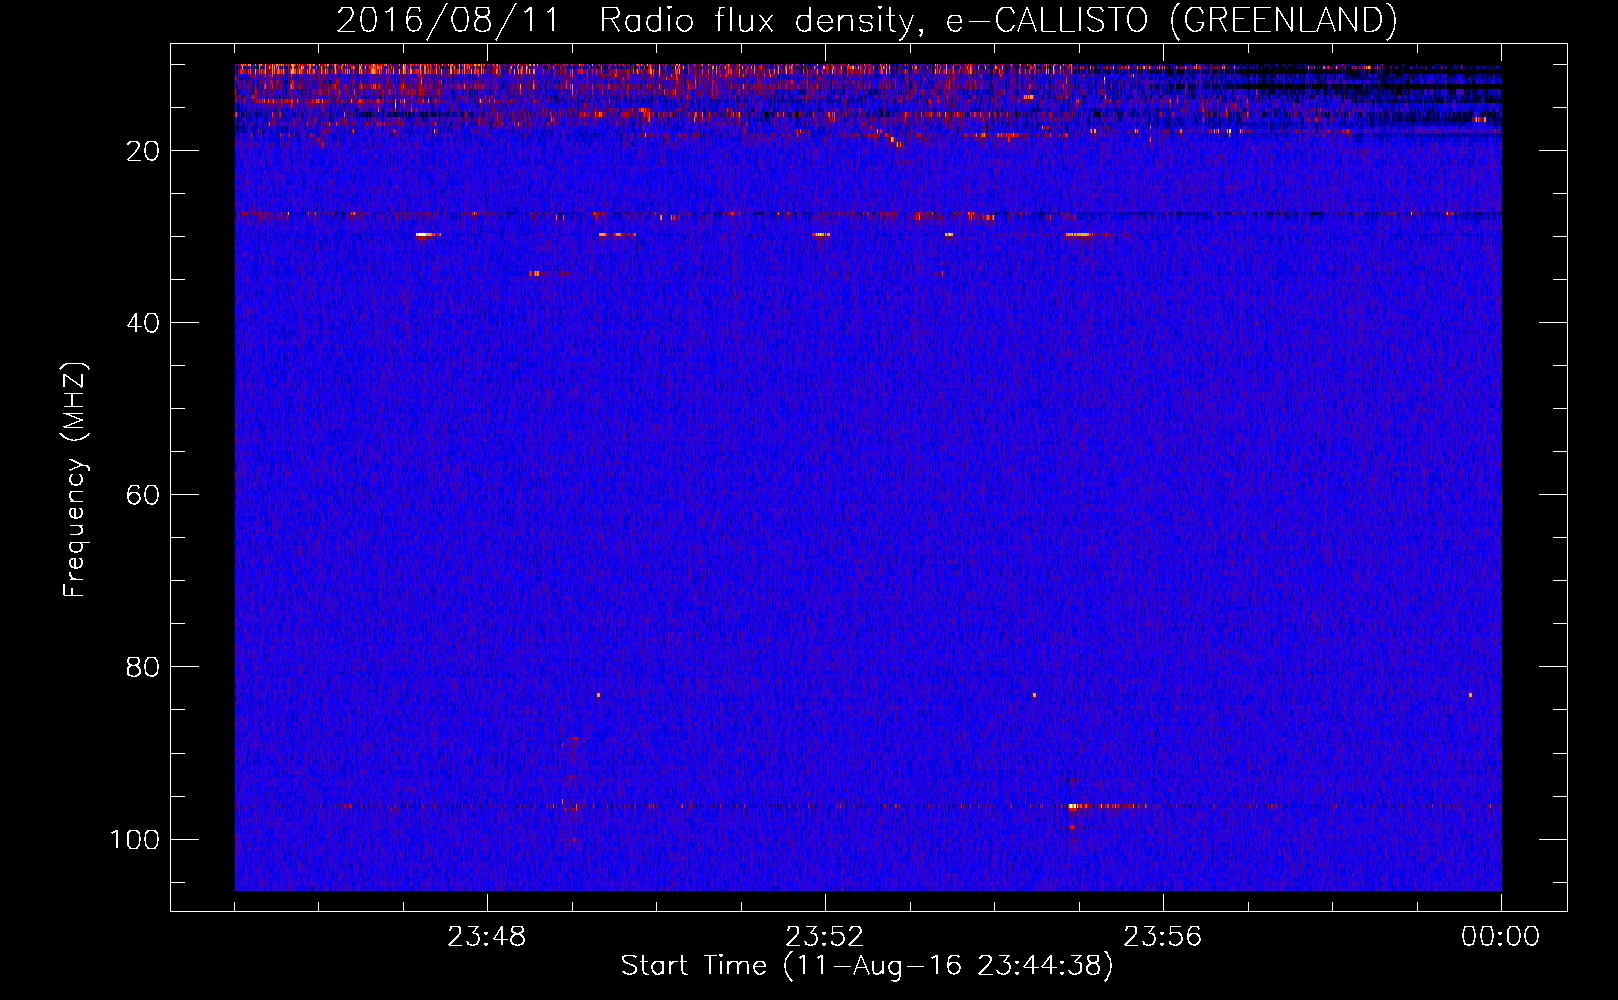The width and height of the screenshot is (1618, 1000).
Task: Click the 80 MHz frequency tick label
Action: click(143, 667)
